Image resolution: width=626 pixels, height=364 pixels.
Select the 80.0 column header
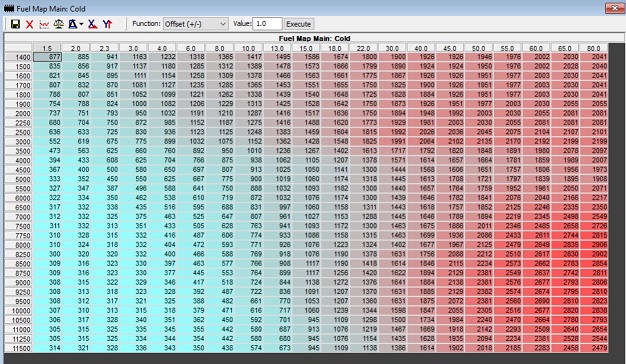(x=594, y=48)
